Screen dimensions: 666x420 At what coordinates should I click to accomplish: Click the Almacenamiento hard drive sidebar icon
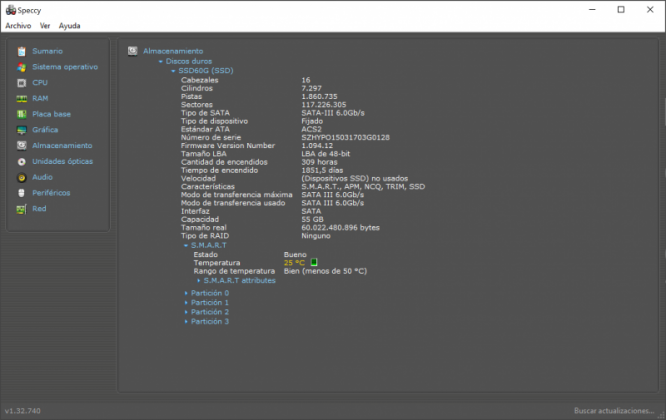tap(21, 146)
